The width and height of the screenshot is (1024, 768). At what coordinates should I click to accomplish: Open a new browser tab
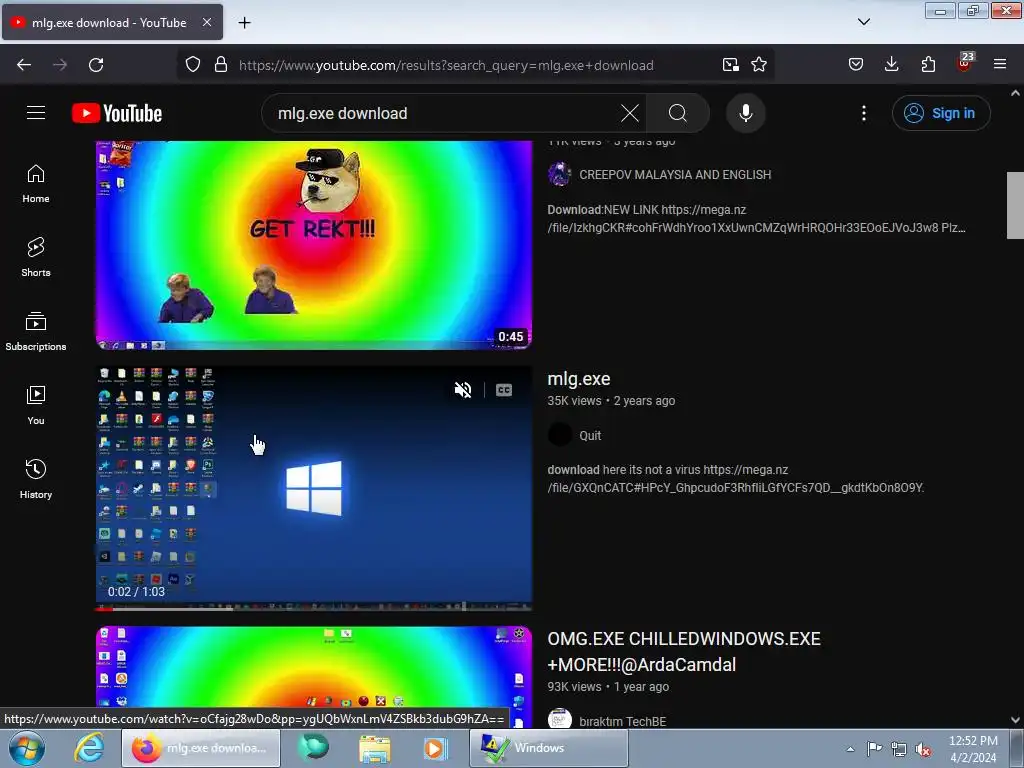(244, 23)
